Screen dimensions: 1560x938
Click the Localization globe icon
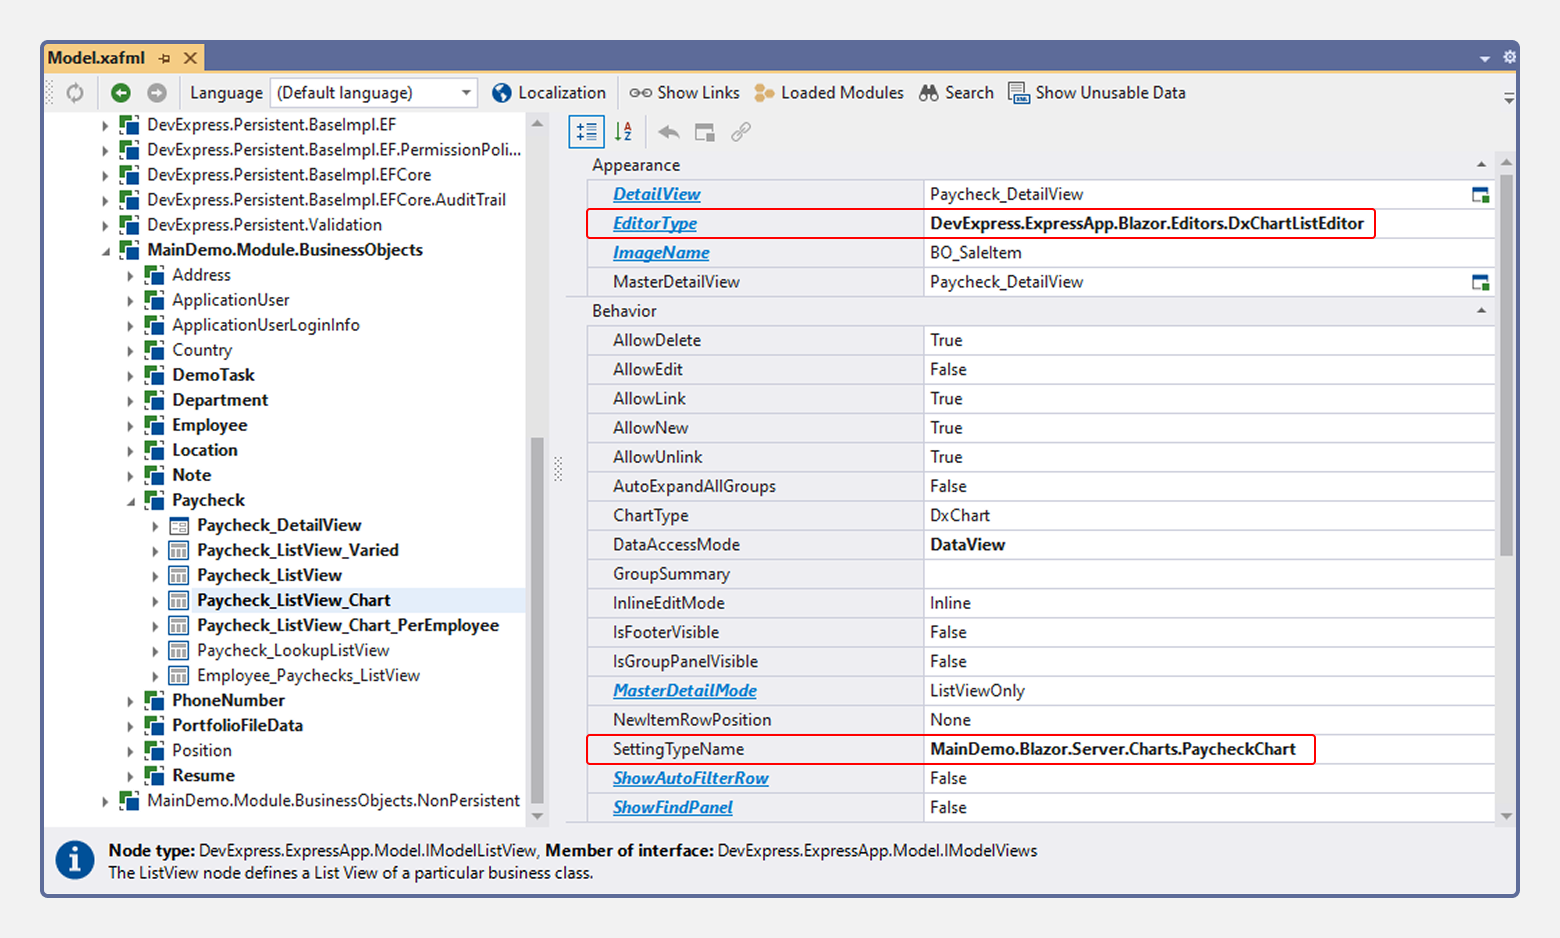point(501,92)
